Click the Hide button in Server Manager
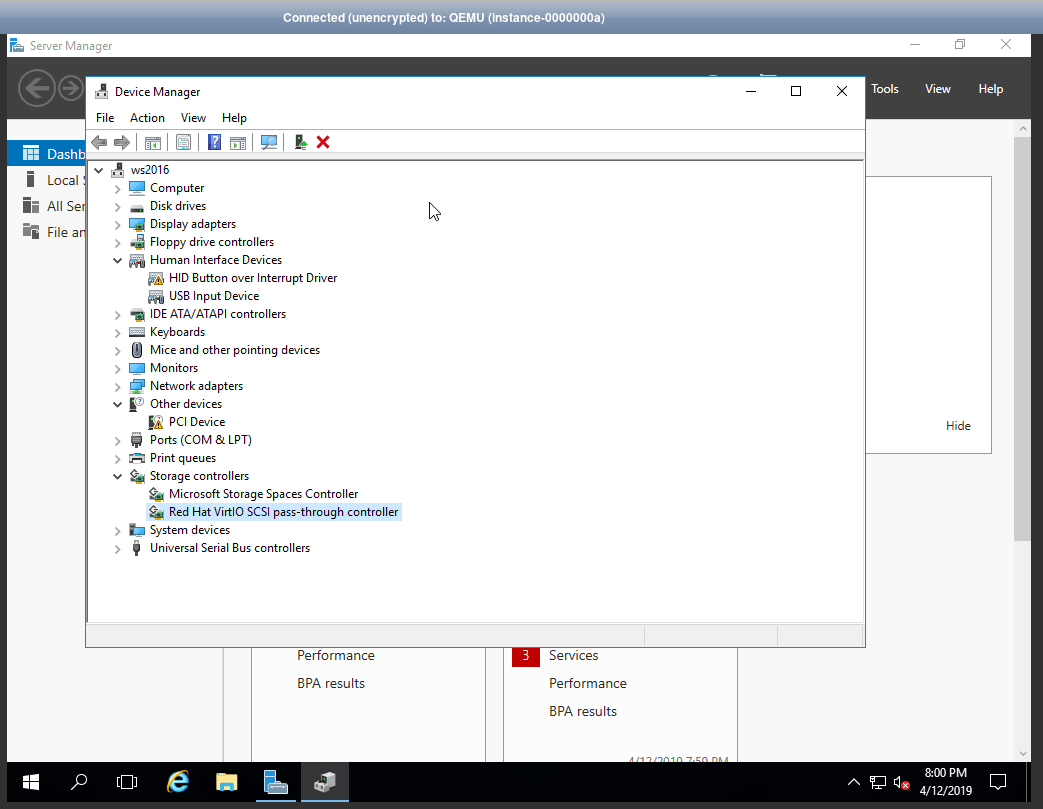Screen dimensions: 1043x809 (957, 425)
